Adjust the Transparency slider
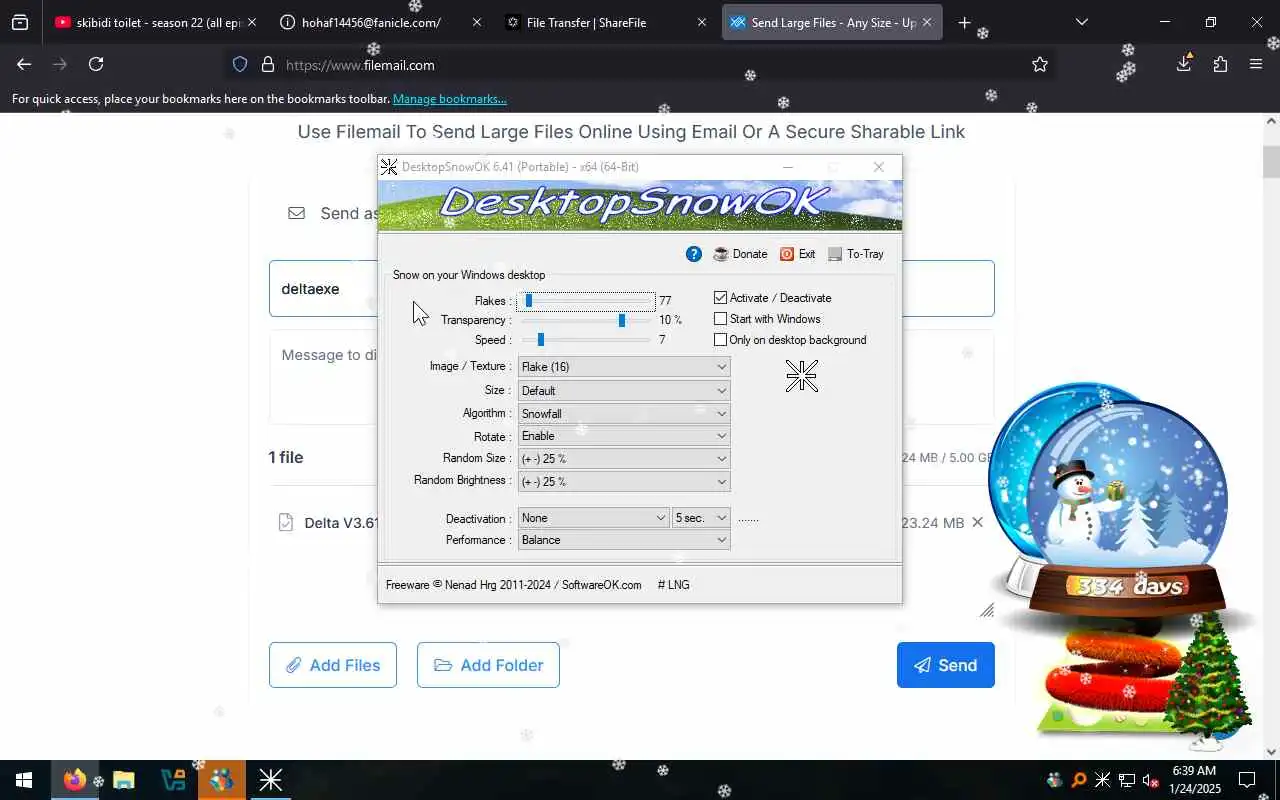This screenshot has width=1280, height=800. (586, 320)
